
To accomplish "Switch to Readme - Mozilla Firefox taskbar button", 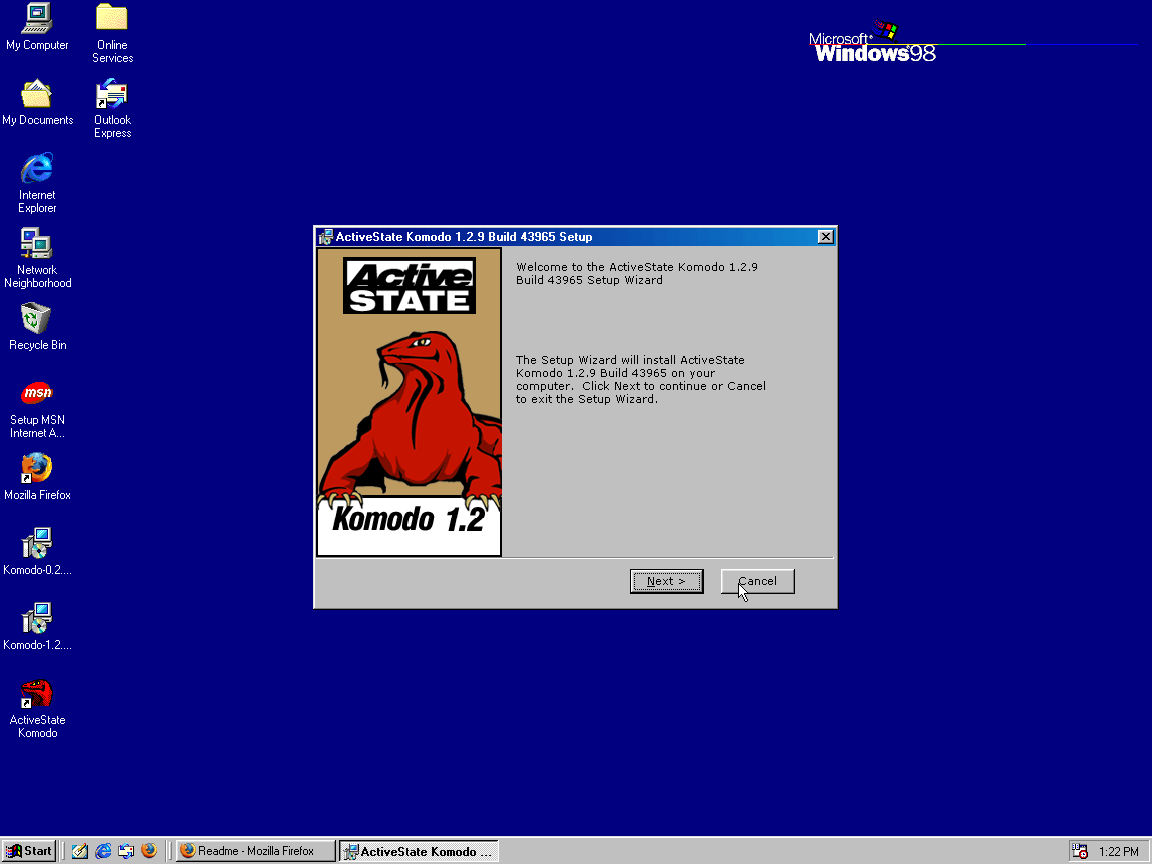I will [256, 851].
